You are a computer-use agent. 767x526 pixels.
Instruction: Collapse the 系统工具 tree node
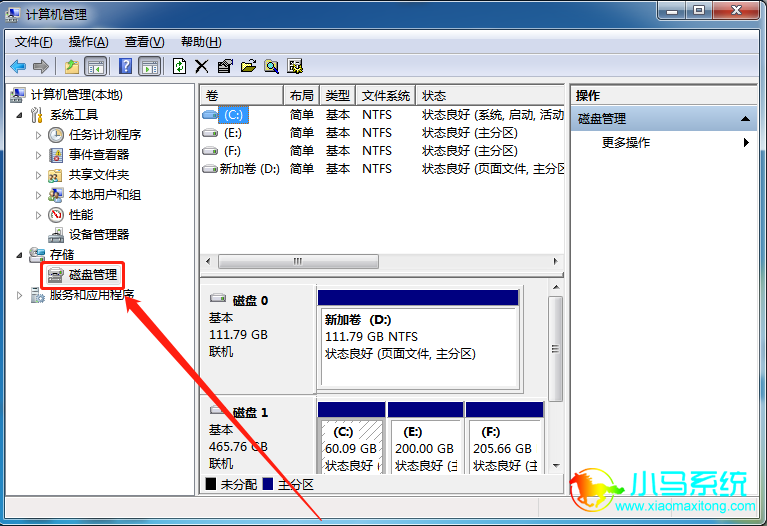tap(20, 115)
